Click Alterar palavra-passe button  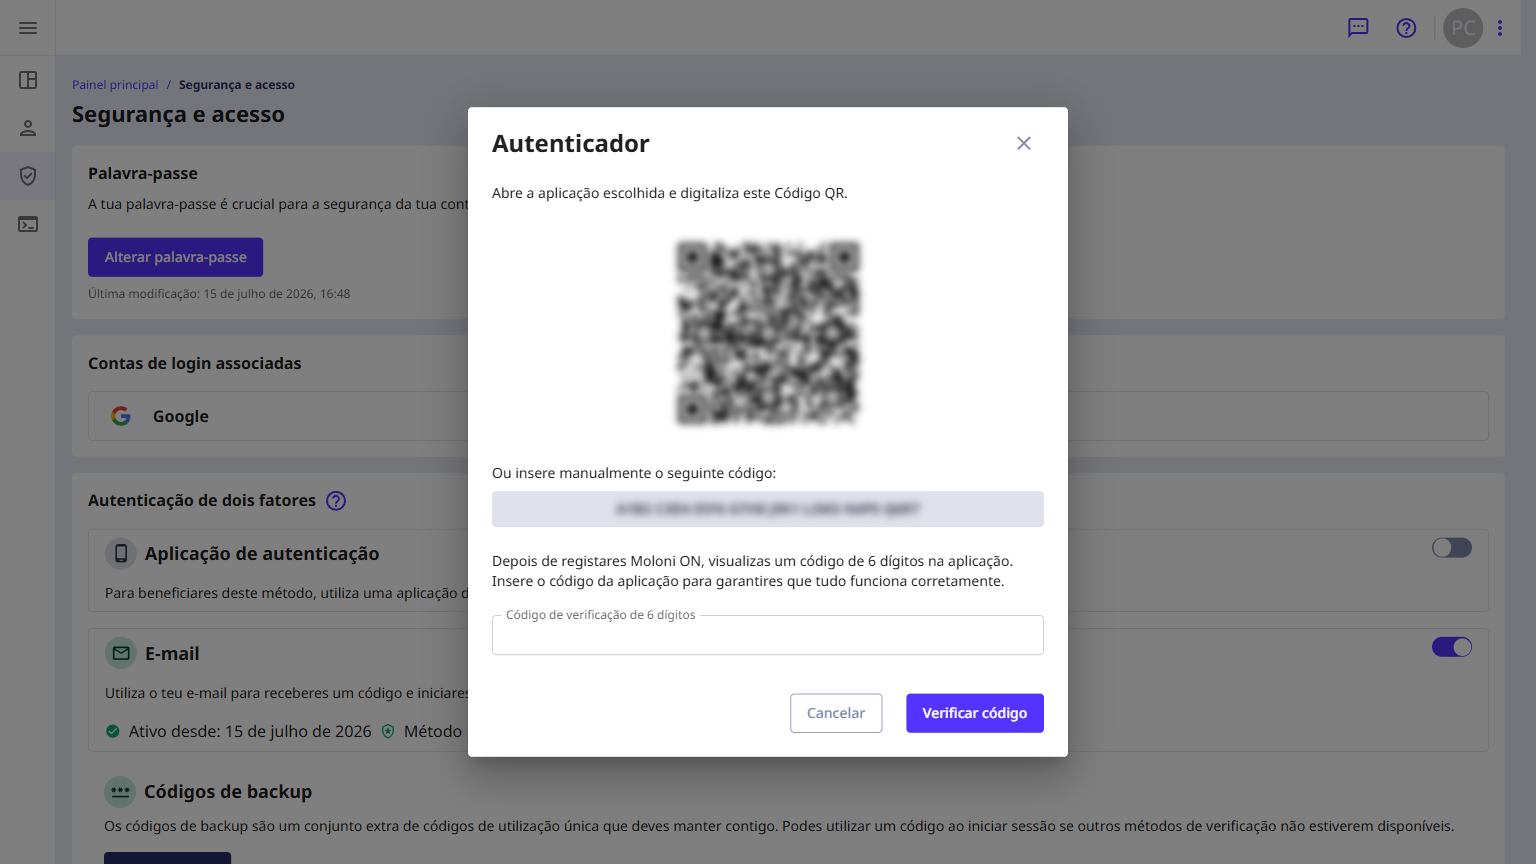tap(175, 257)
